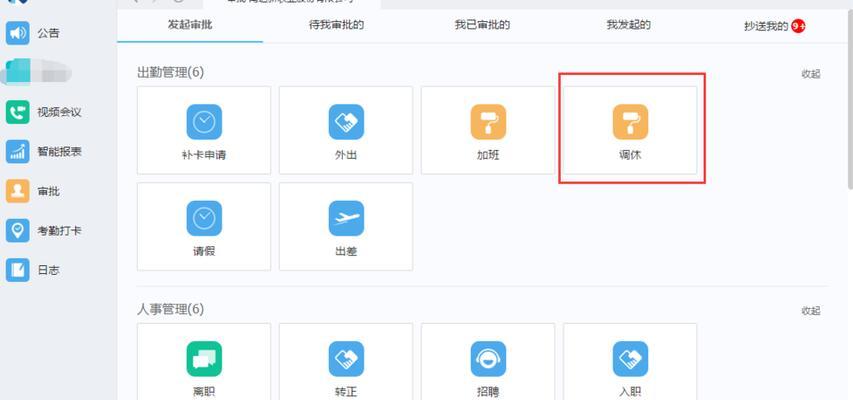Click the blurred sidebar item below 公告
853x400 pixels.
36,72
